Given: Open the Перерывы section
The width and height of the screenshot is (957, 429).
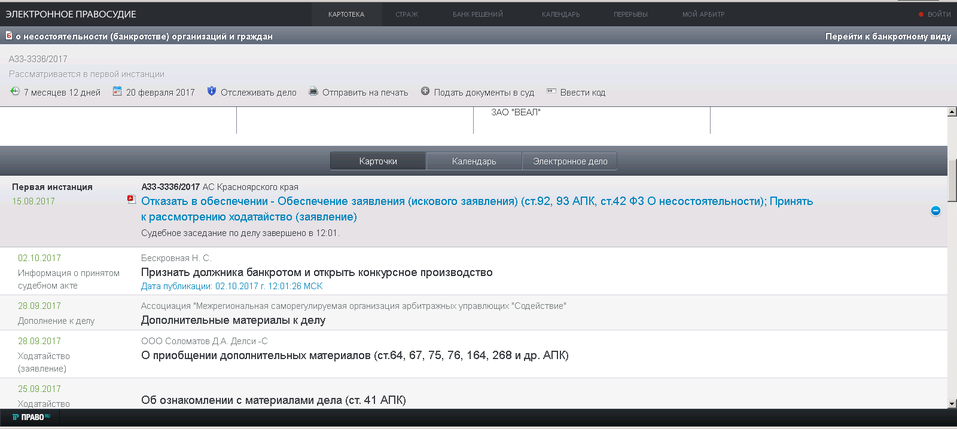Looking at the screenshot, I should 630,15.
